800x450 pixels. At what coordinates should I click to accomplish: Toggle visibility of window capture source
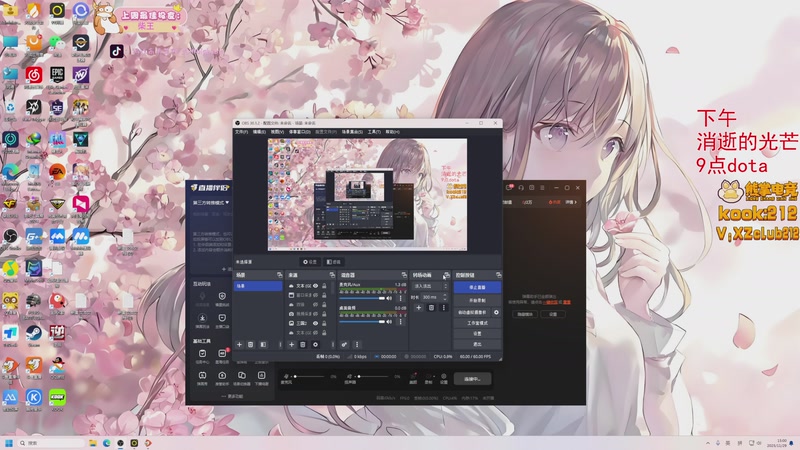[x=315, y=295]
